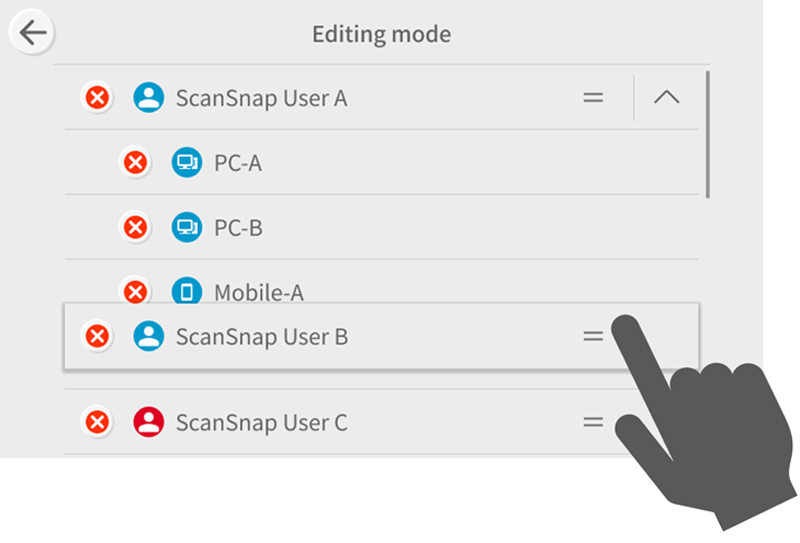This screenshot has height=543, width=800.
Task: Remove PC-A using its red X icon
Action: [x=135, y=162]
